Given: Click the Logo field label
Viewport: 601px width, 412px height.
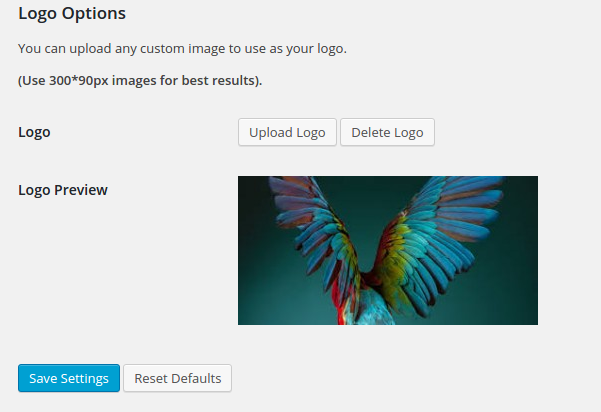Looking at the screenshot, I should click(x=34, y=132).
